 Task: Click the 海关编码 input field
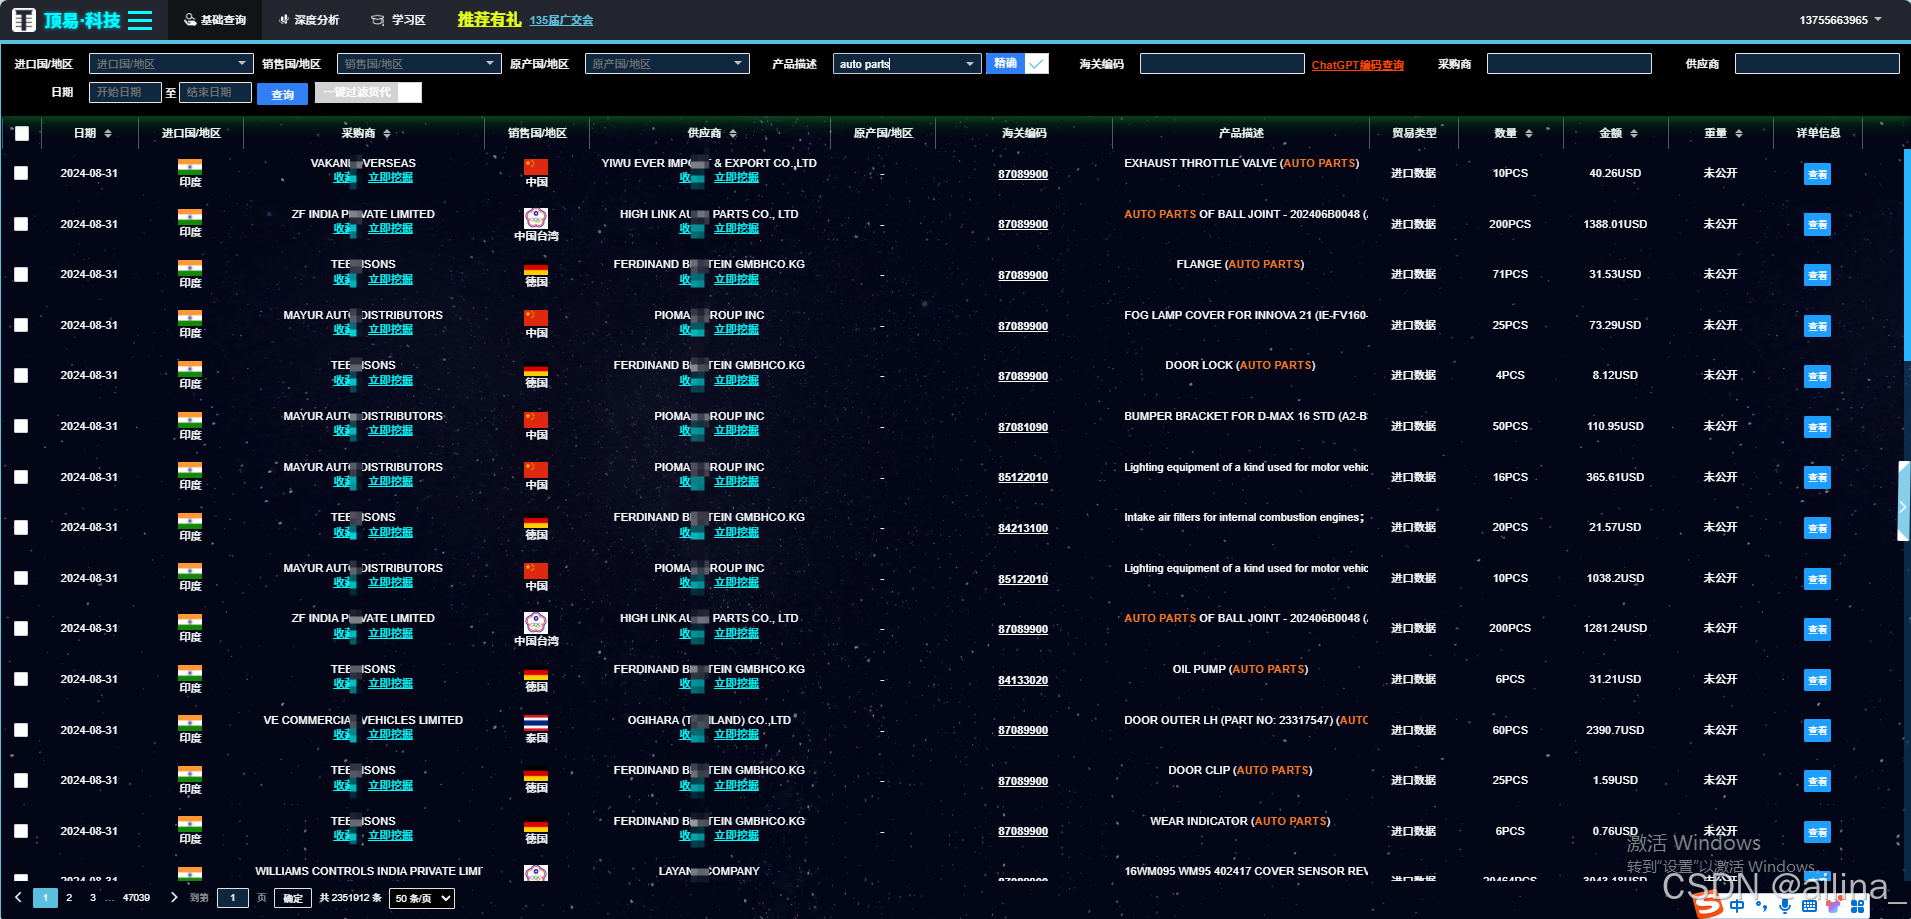(1222, 63)
